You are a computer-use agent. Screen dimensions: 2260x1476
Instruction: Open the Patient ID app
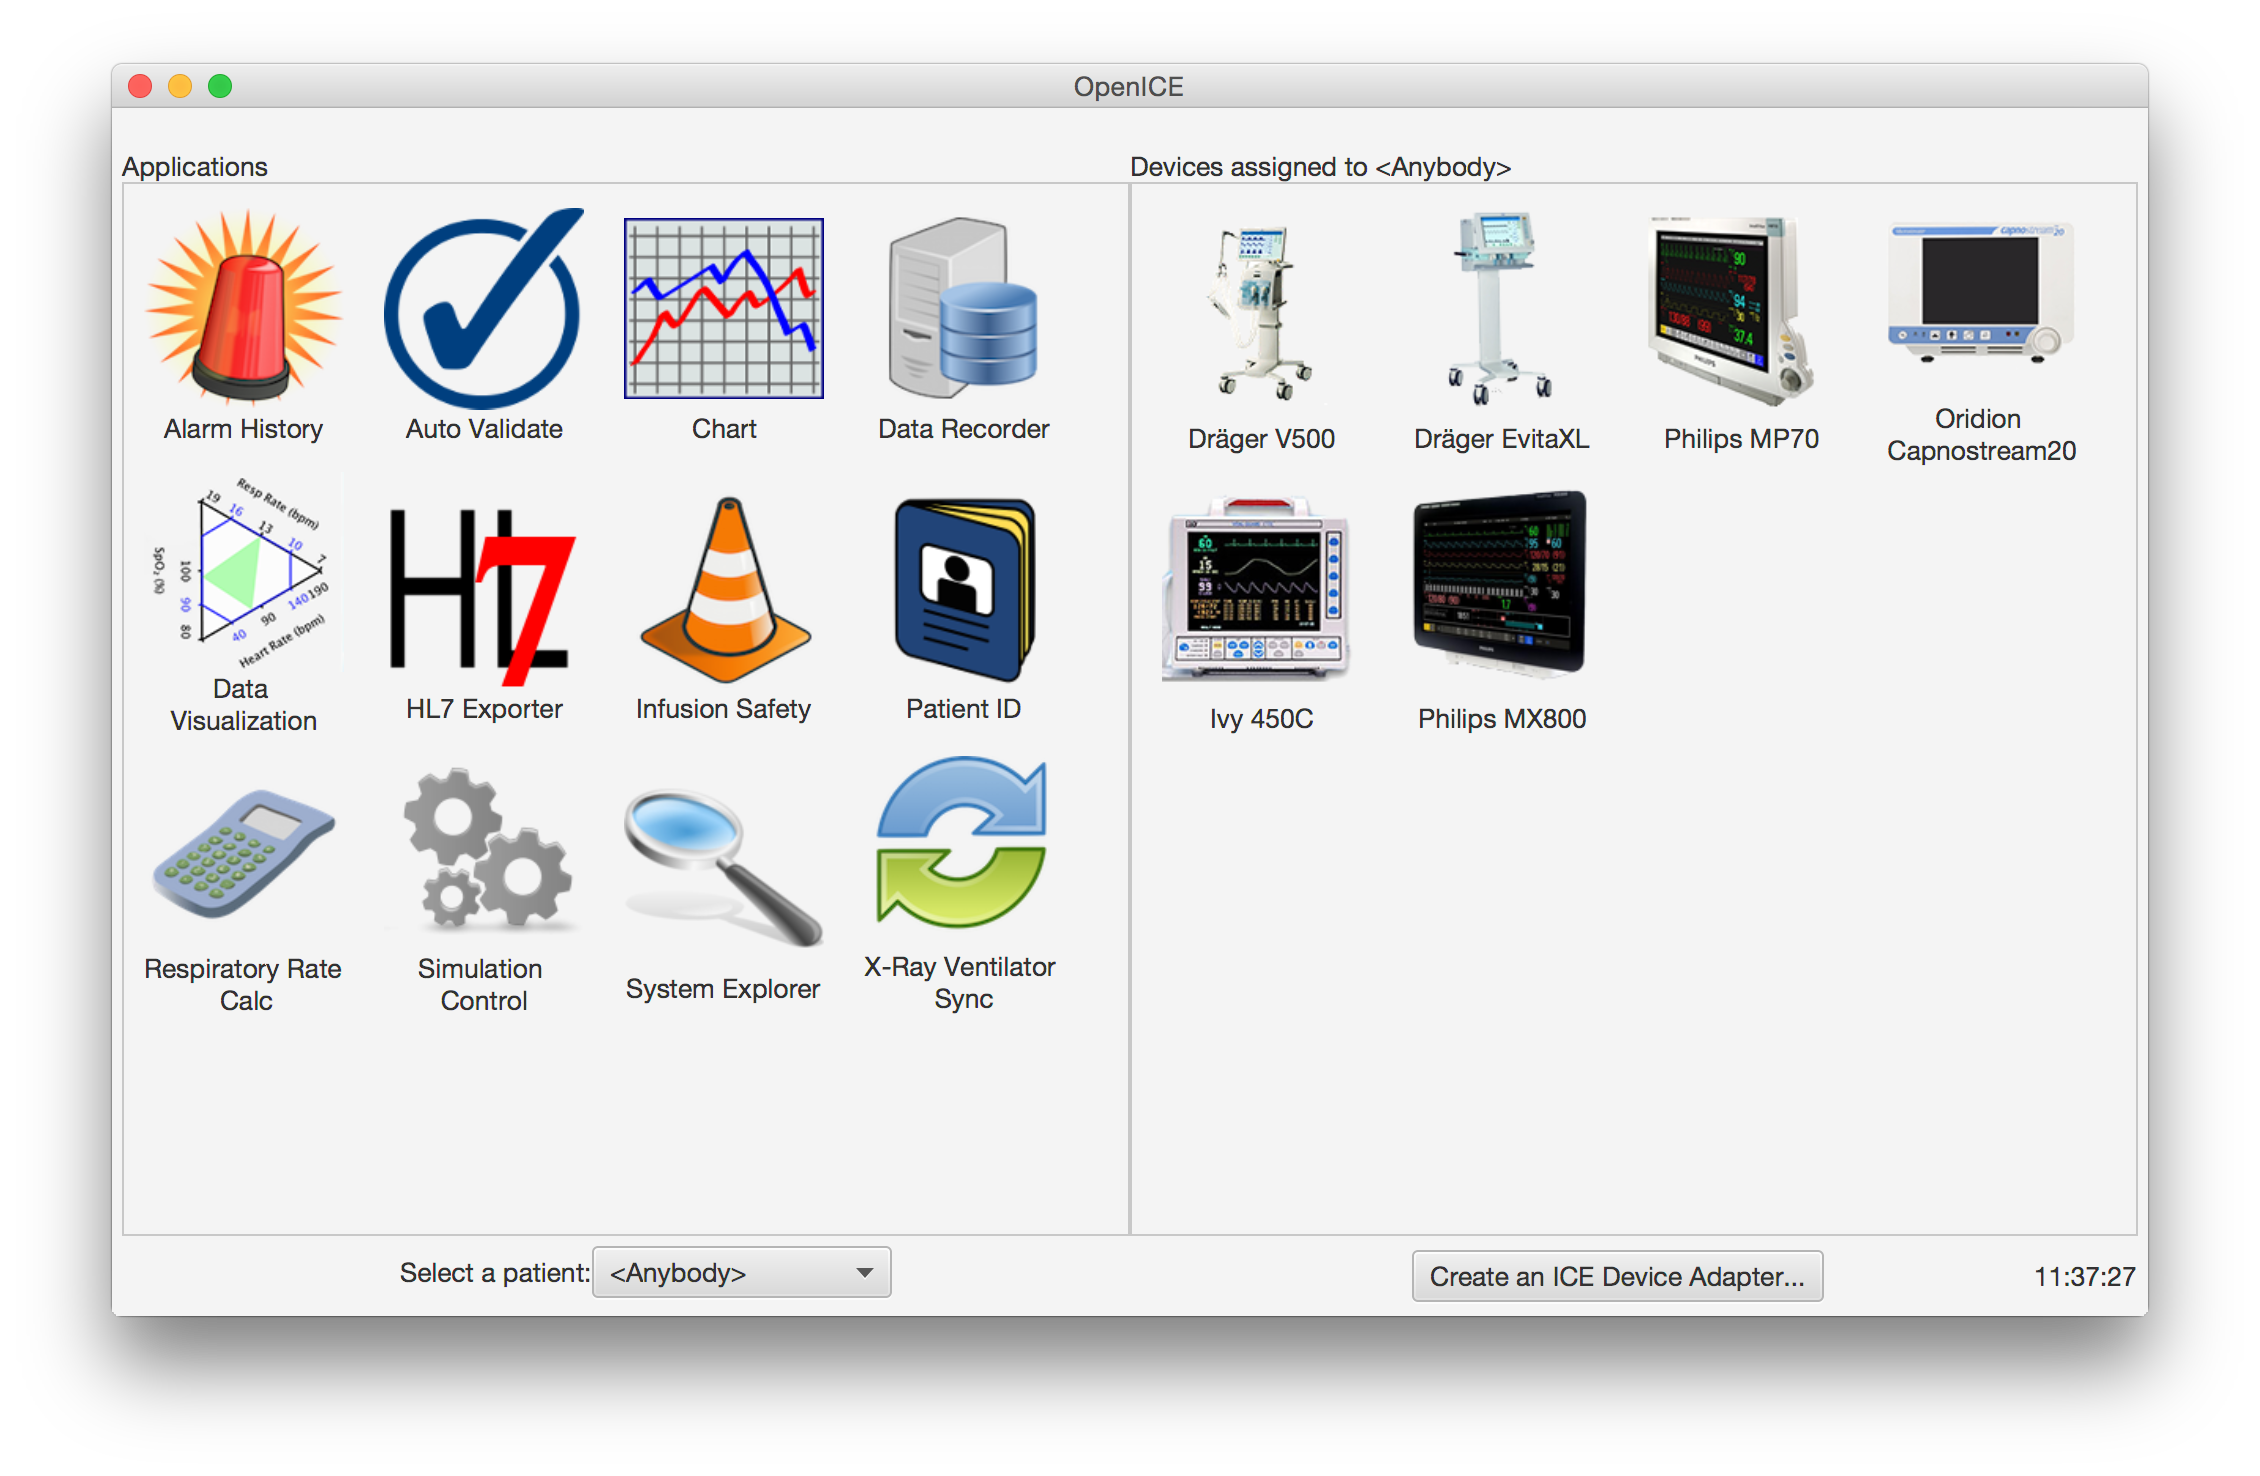pos(963,590)
